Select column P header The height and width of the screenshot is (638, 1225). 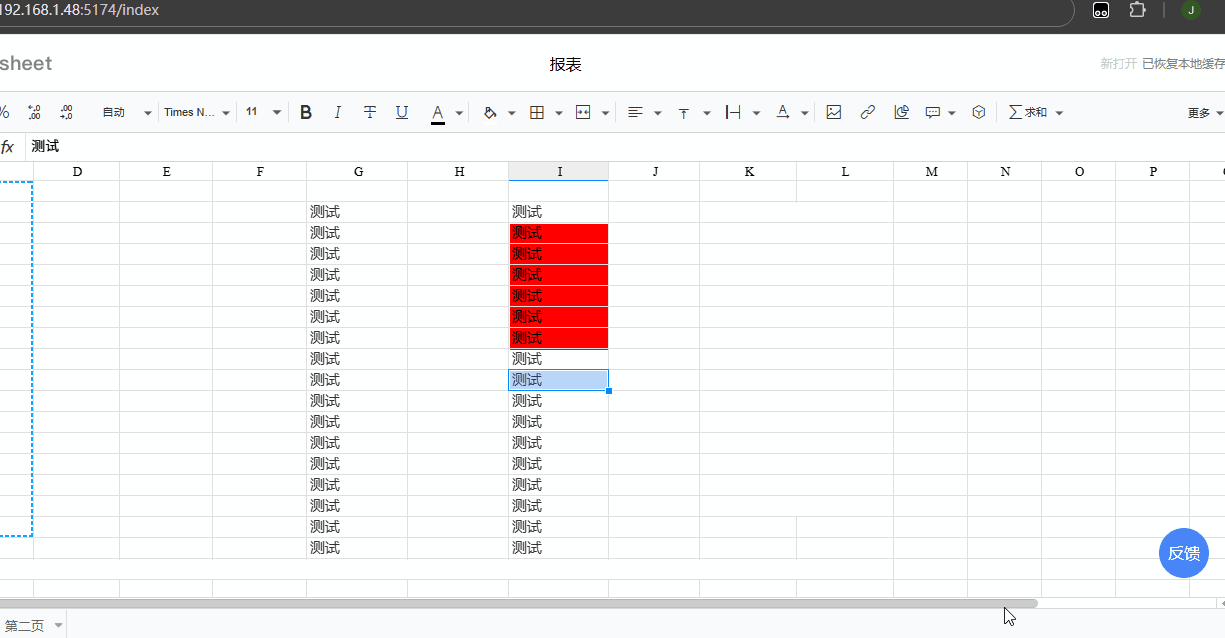pyautogui.click(x=1153, y=172)
